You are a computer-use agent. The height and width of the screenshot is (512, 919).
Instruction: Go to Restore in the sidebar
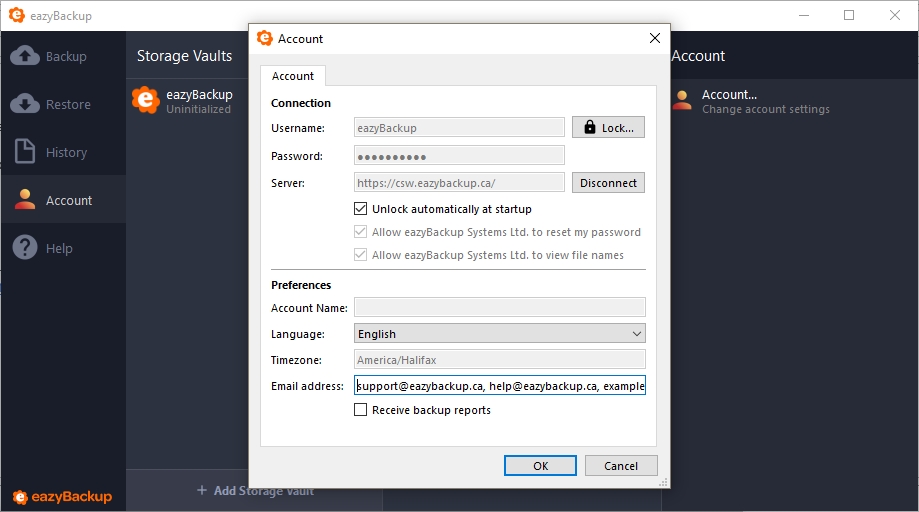pyautogui.click(x=63, y=104)
